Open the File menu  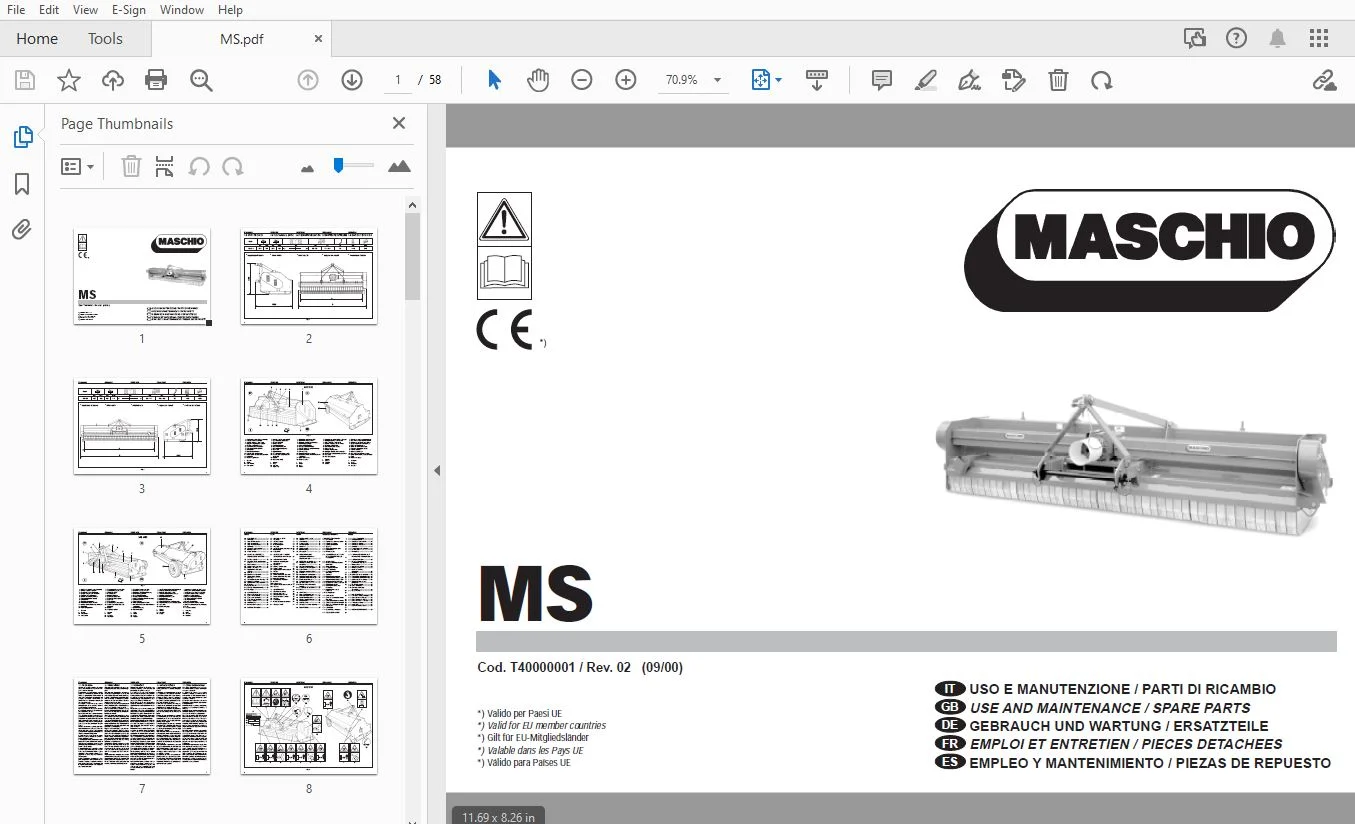tap(16, 10)
